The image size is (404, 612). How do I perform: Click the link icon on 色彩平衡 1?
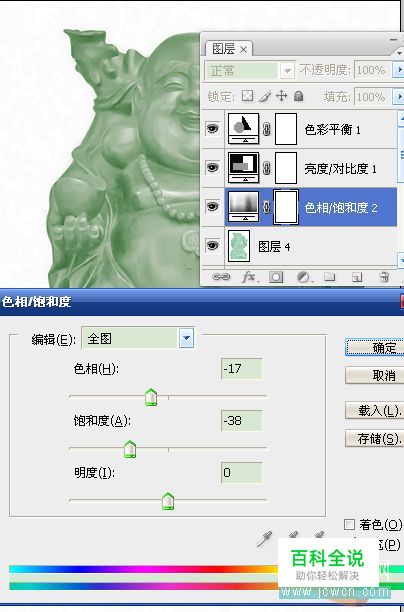coord(267,129)
